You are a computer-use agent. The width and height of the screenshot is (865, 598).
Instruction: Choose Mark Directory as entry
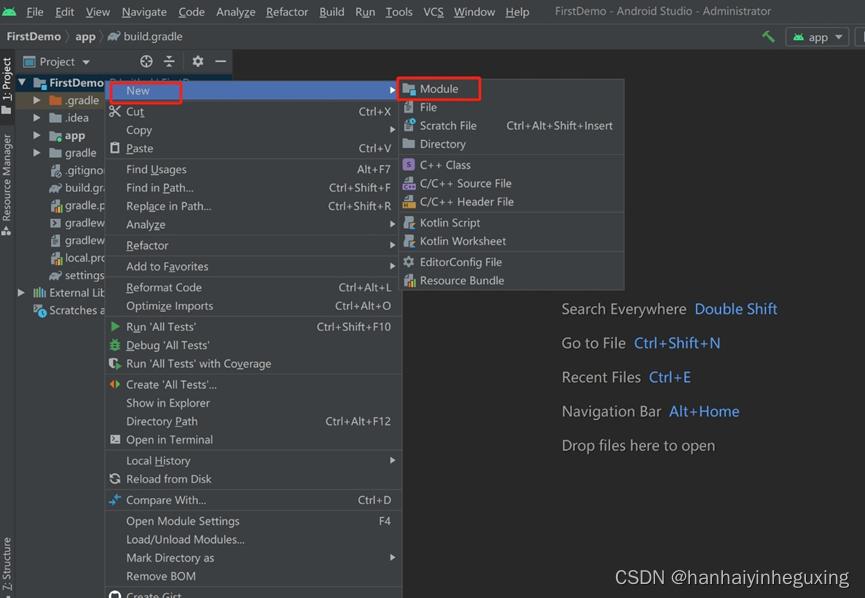253,558
